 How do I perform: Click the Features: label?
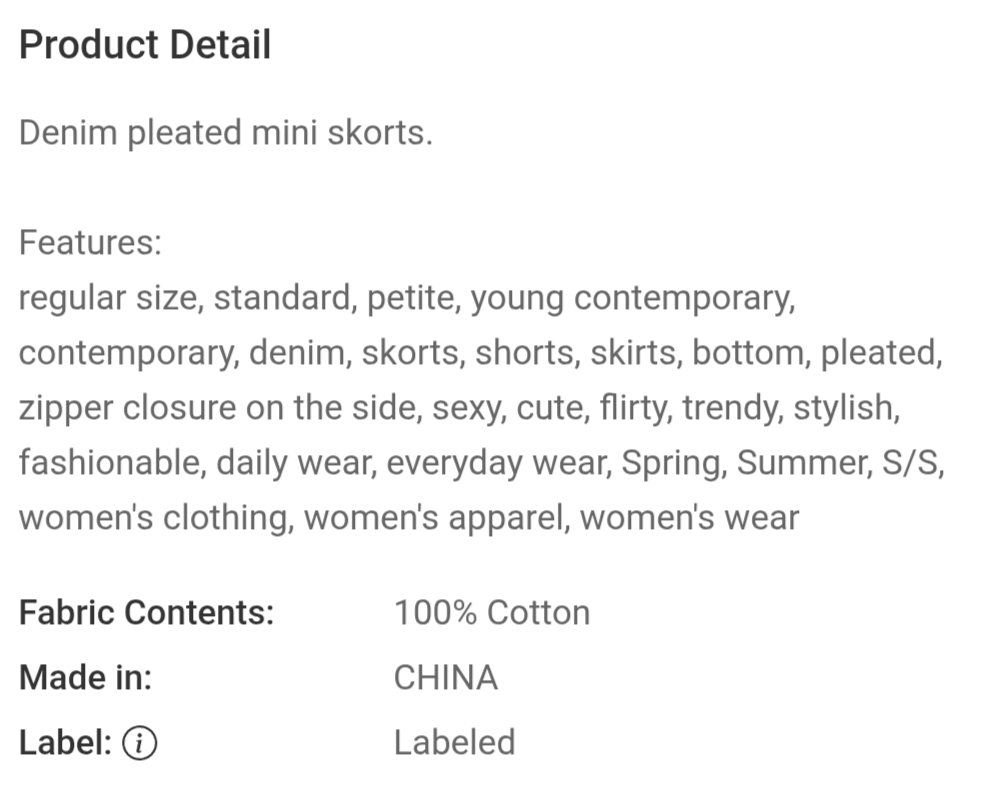[90, 242]
